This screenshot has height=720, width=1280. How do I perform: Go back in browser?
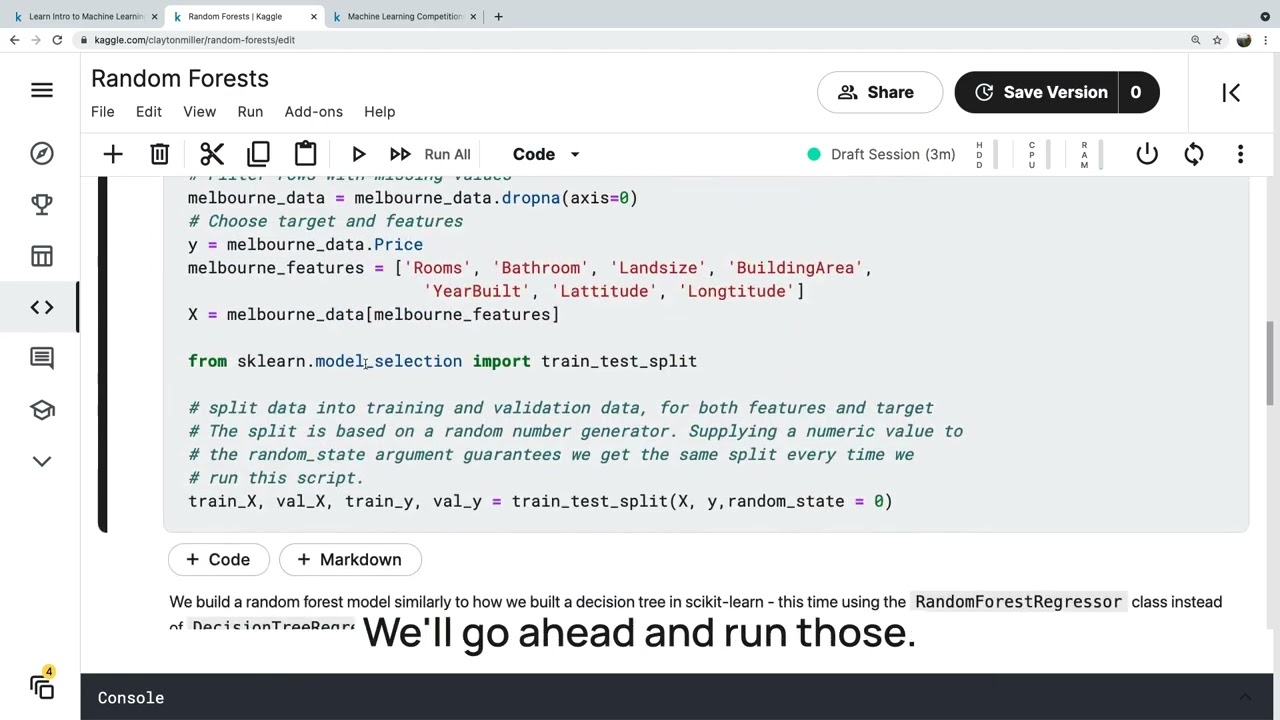coord(14,40)
